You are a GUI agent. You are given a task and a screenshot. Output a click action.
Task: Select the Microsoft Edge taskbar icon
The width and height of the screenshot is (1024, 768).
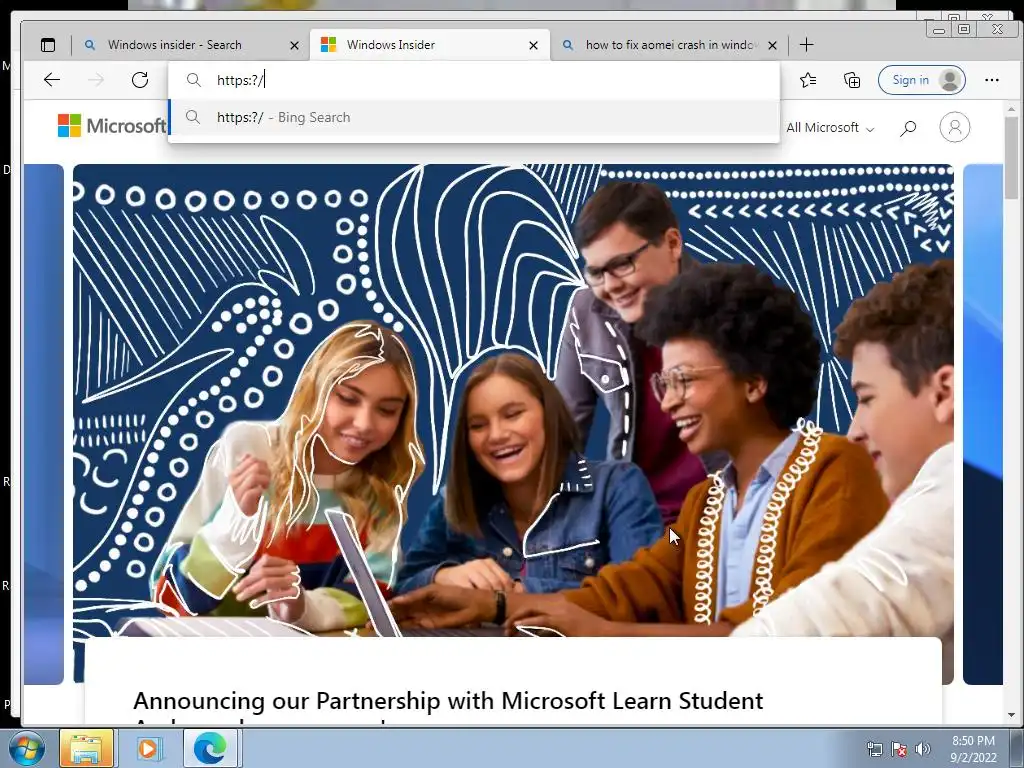210,748
